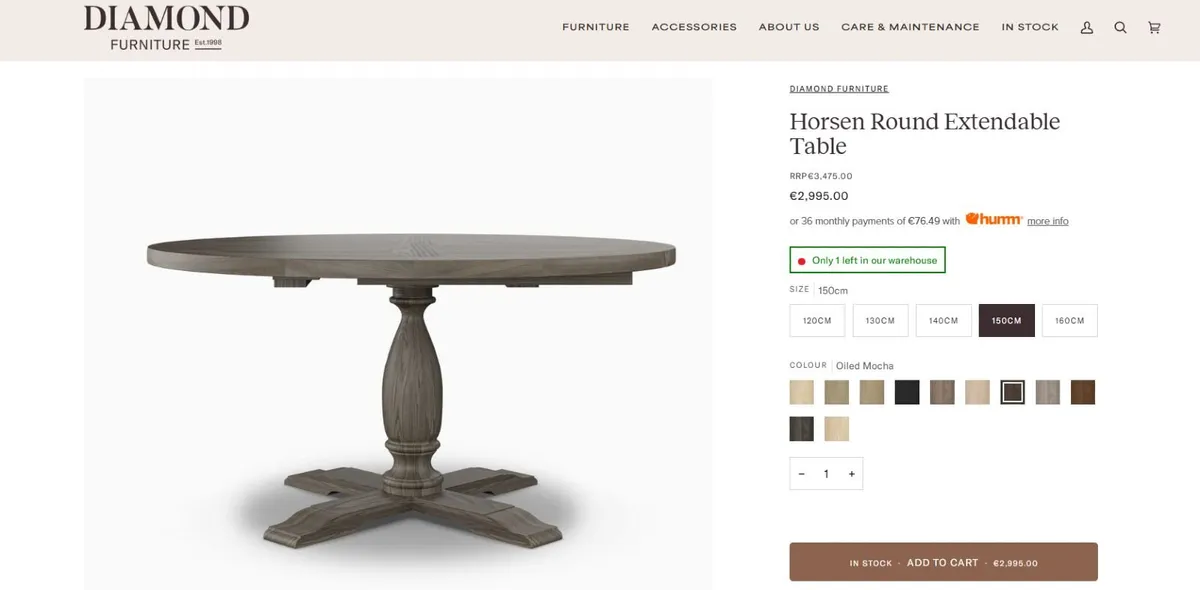The height and width of the screenshot is (590, 1200).
Task: Select the 140CM size option
Action: pos(943,320)
